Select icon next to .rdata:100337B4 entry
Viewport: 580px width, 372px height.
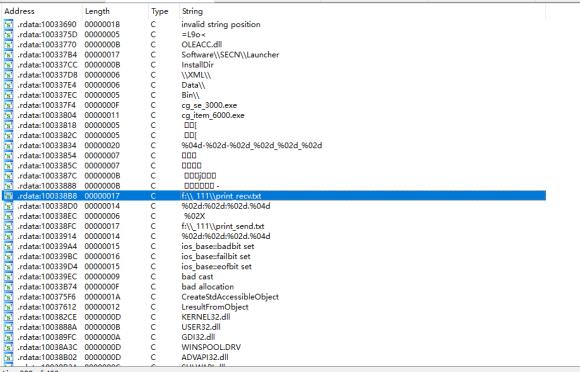point(8,55)
